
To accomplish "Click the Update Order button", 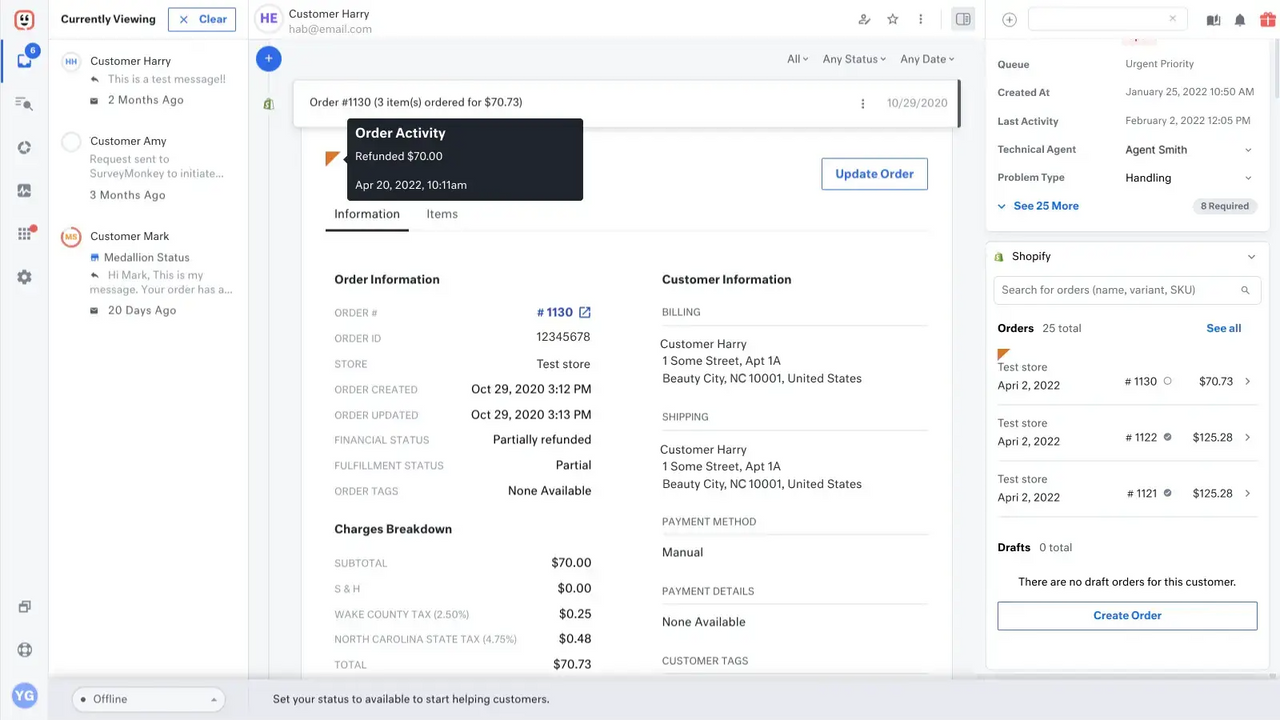I will coord(874,173).
